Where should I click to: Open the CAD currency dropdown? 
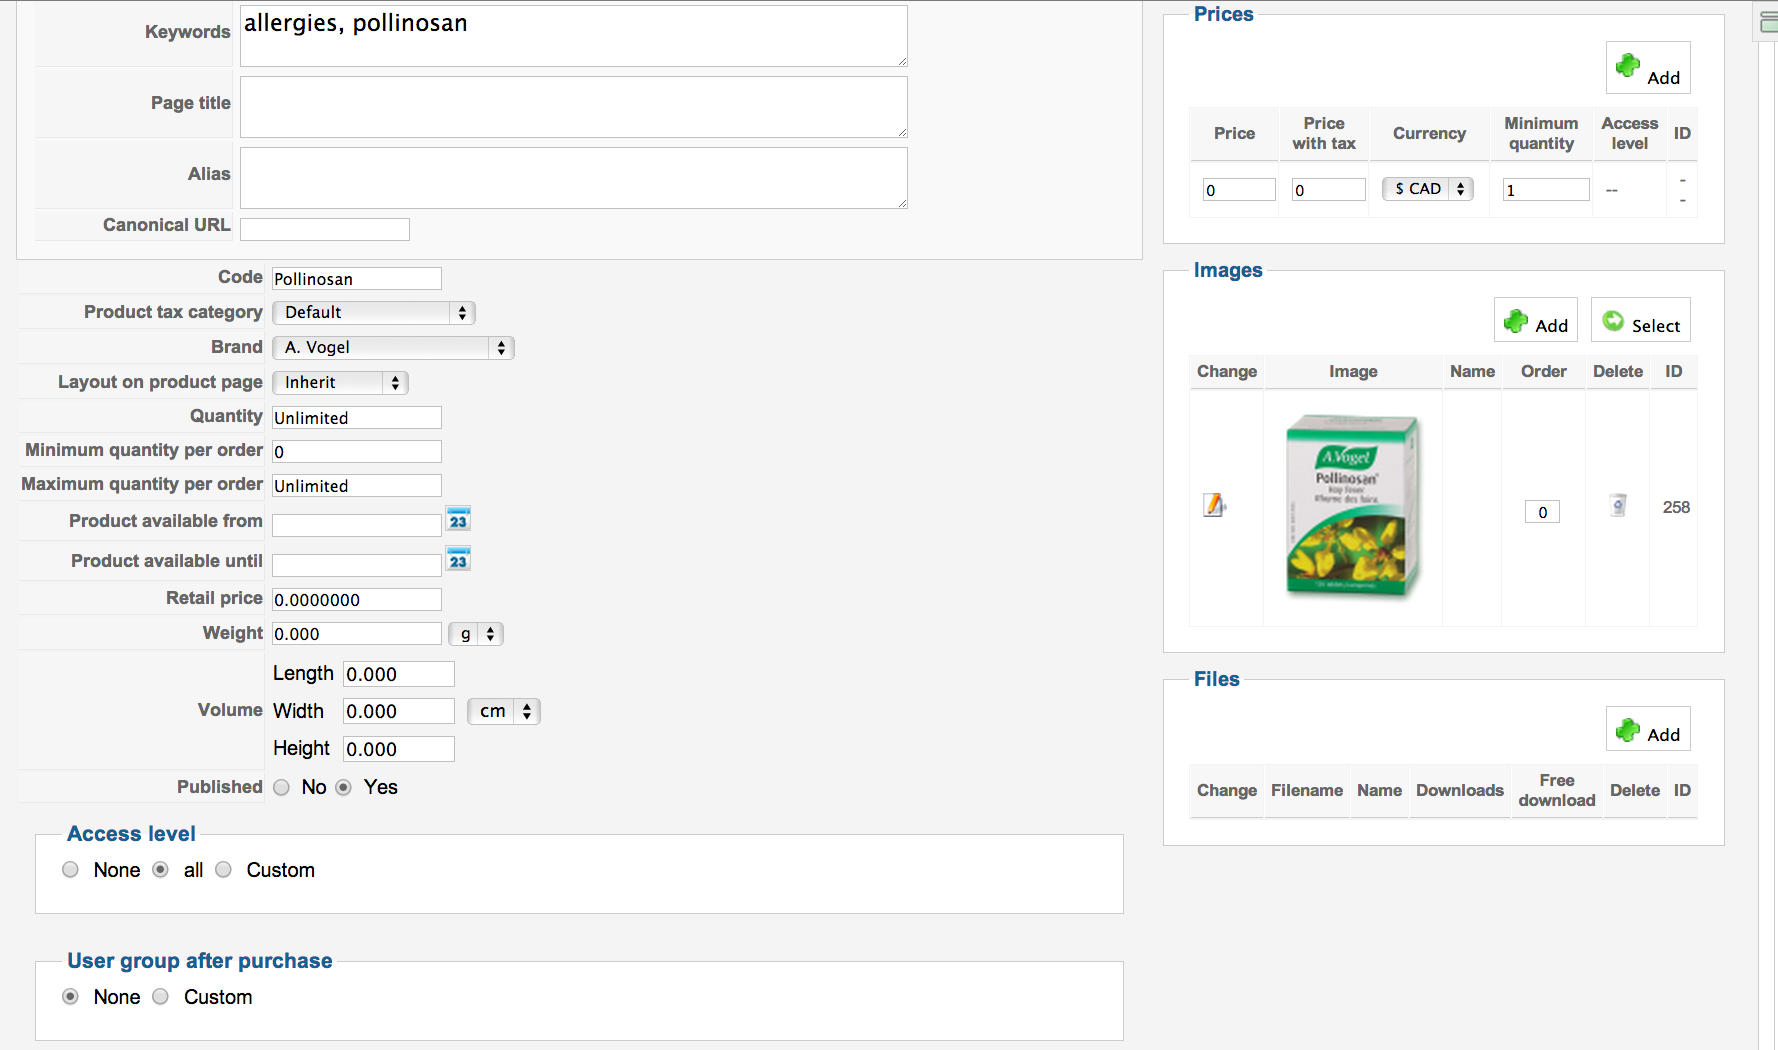coord(1428,189)
